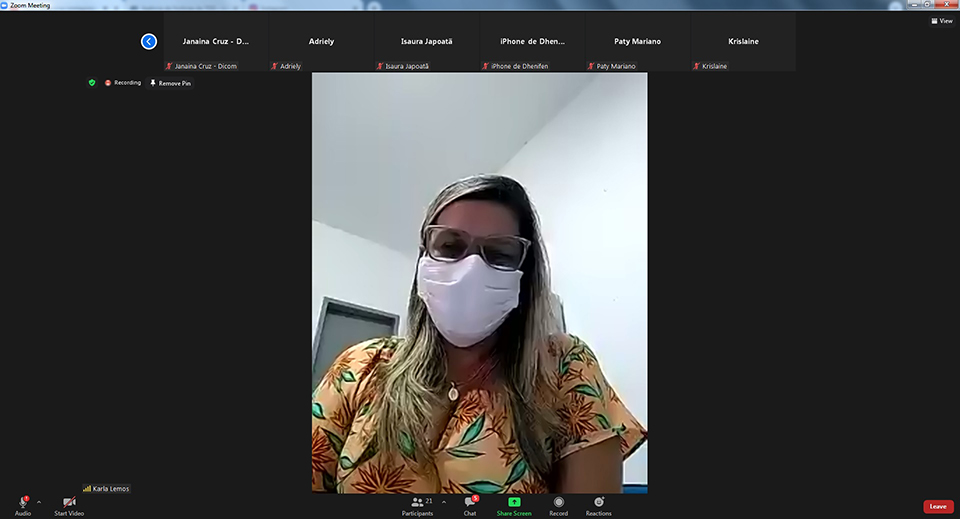Start recording with the Record icon
960x519 pixels.
click(x=558, y=502)
